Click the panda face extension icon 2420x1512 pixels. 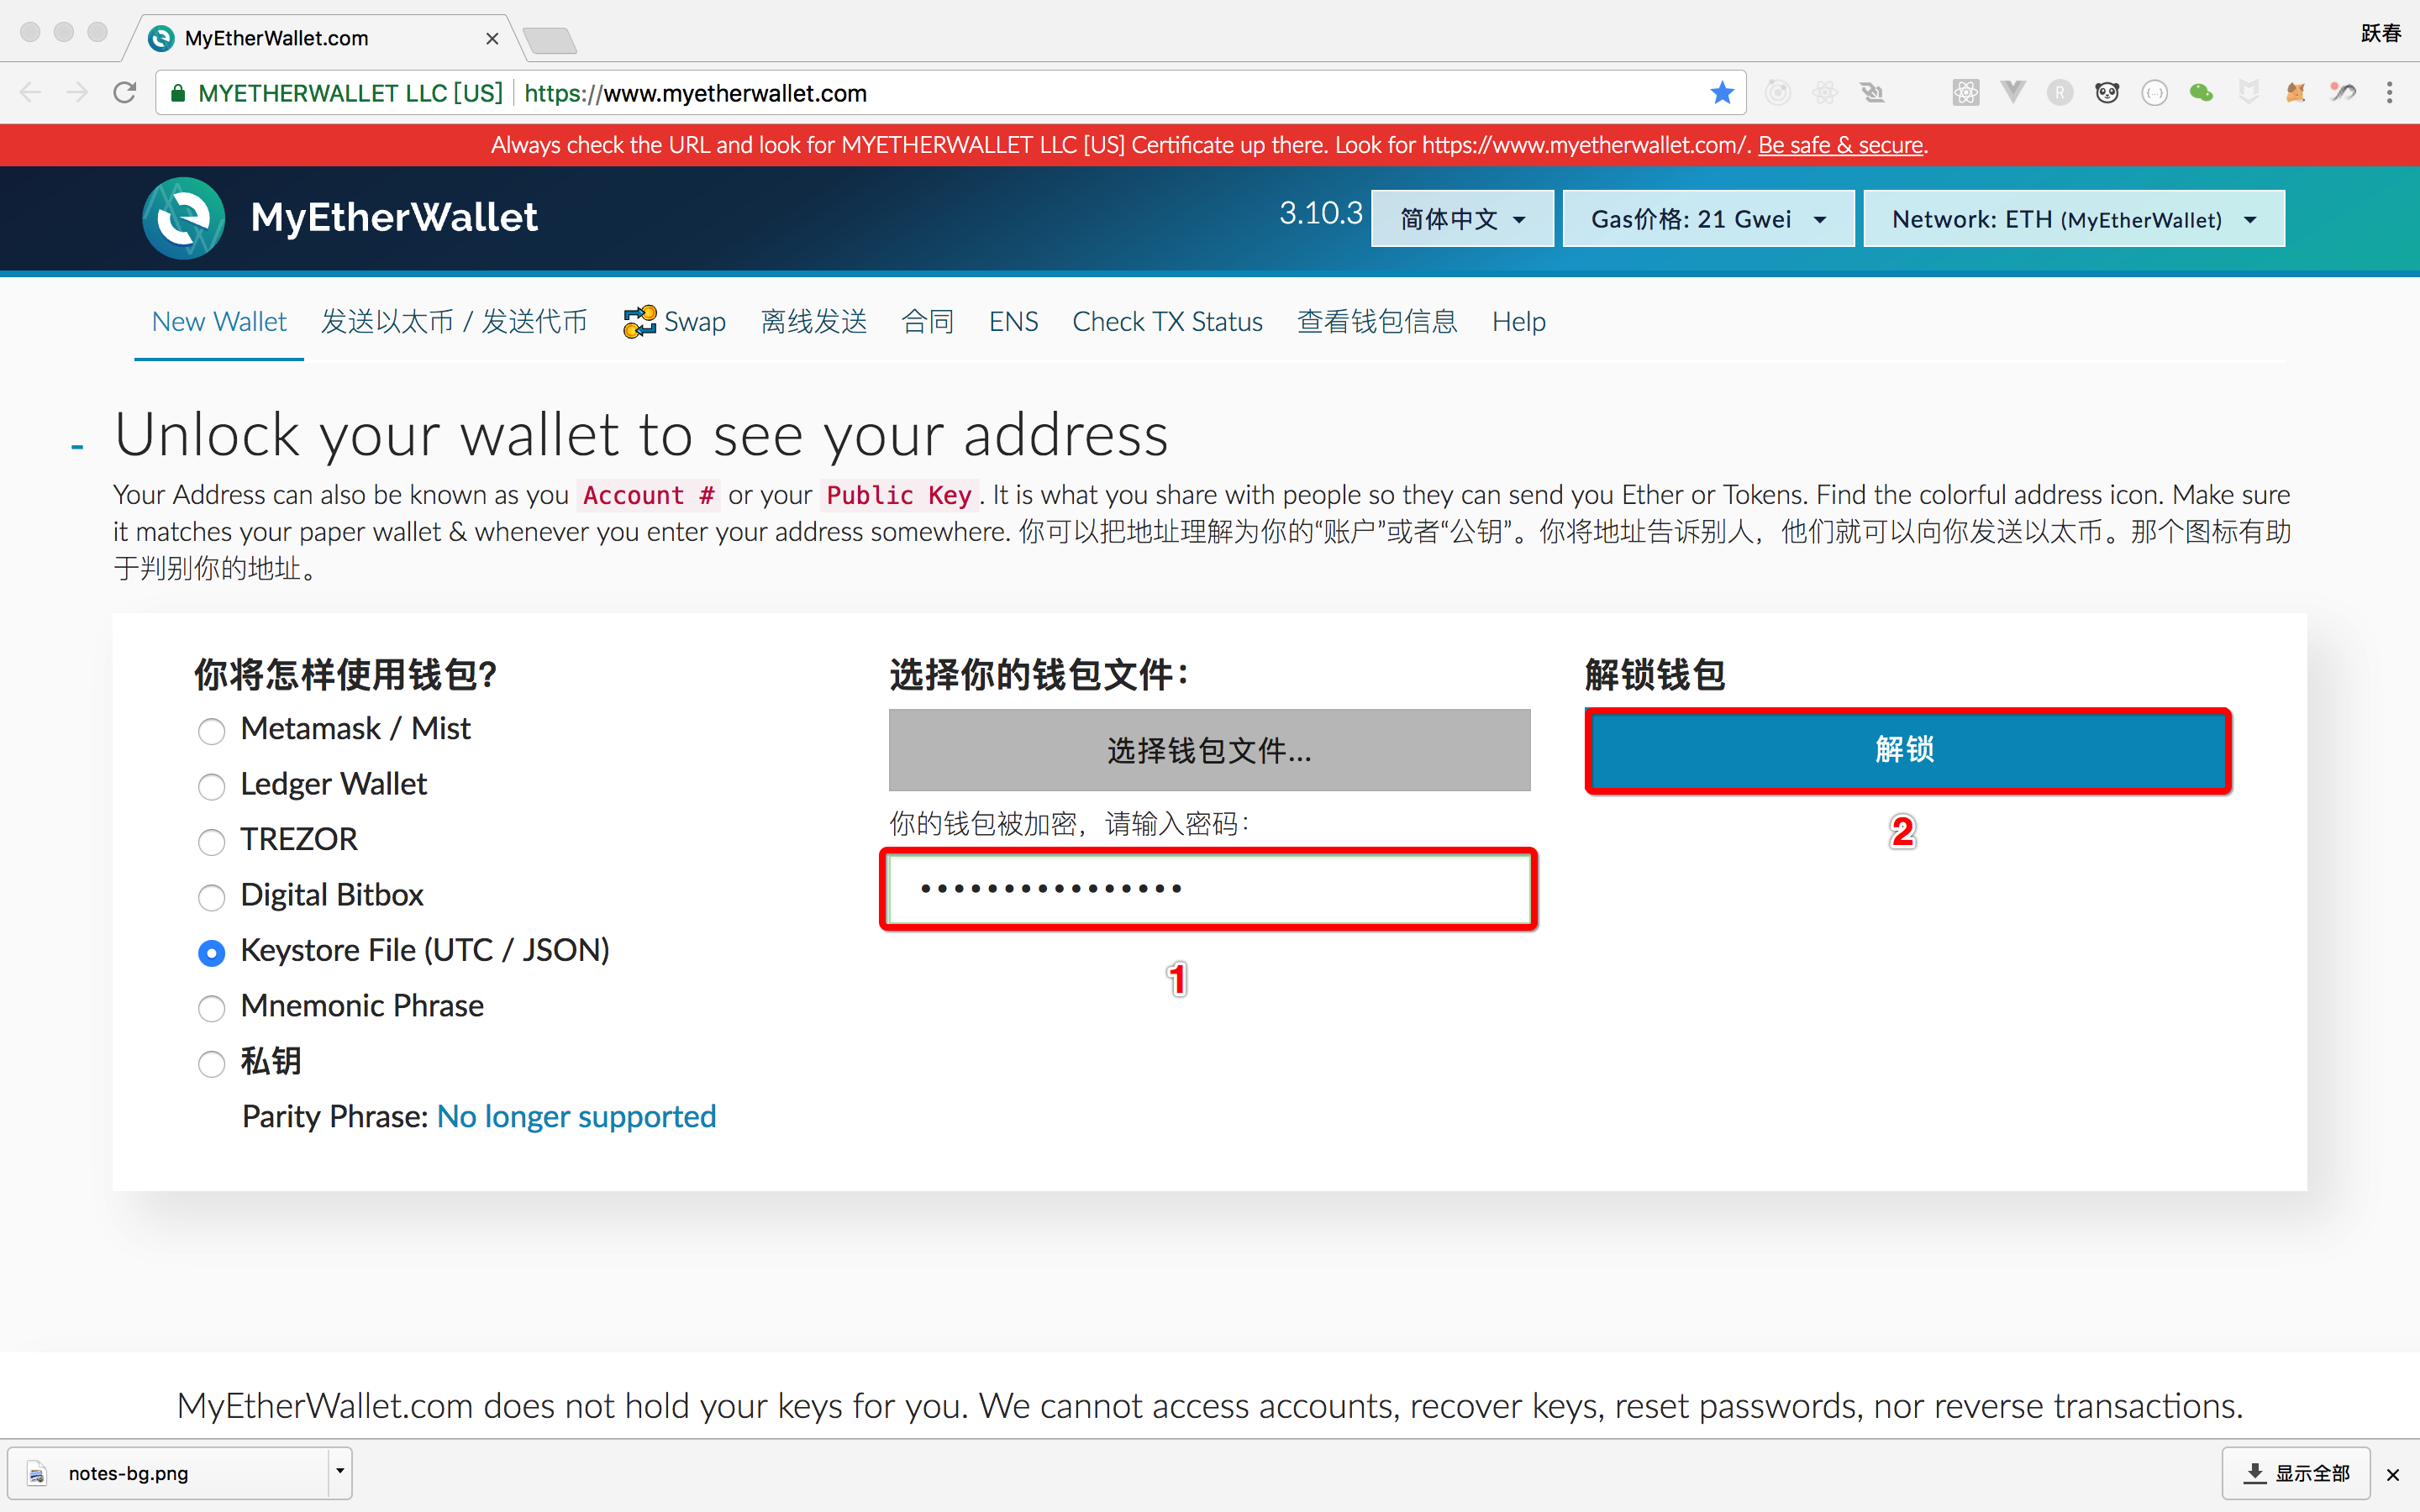[x=2107, y=93]
